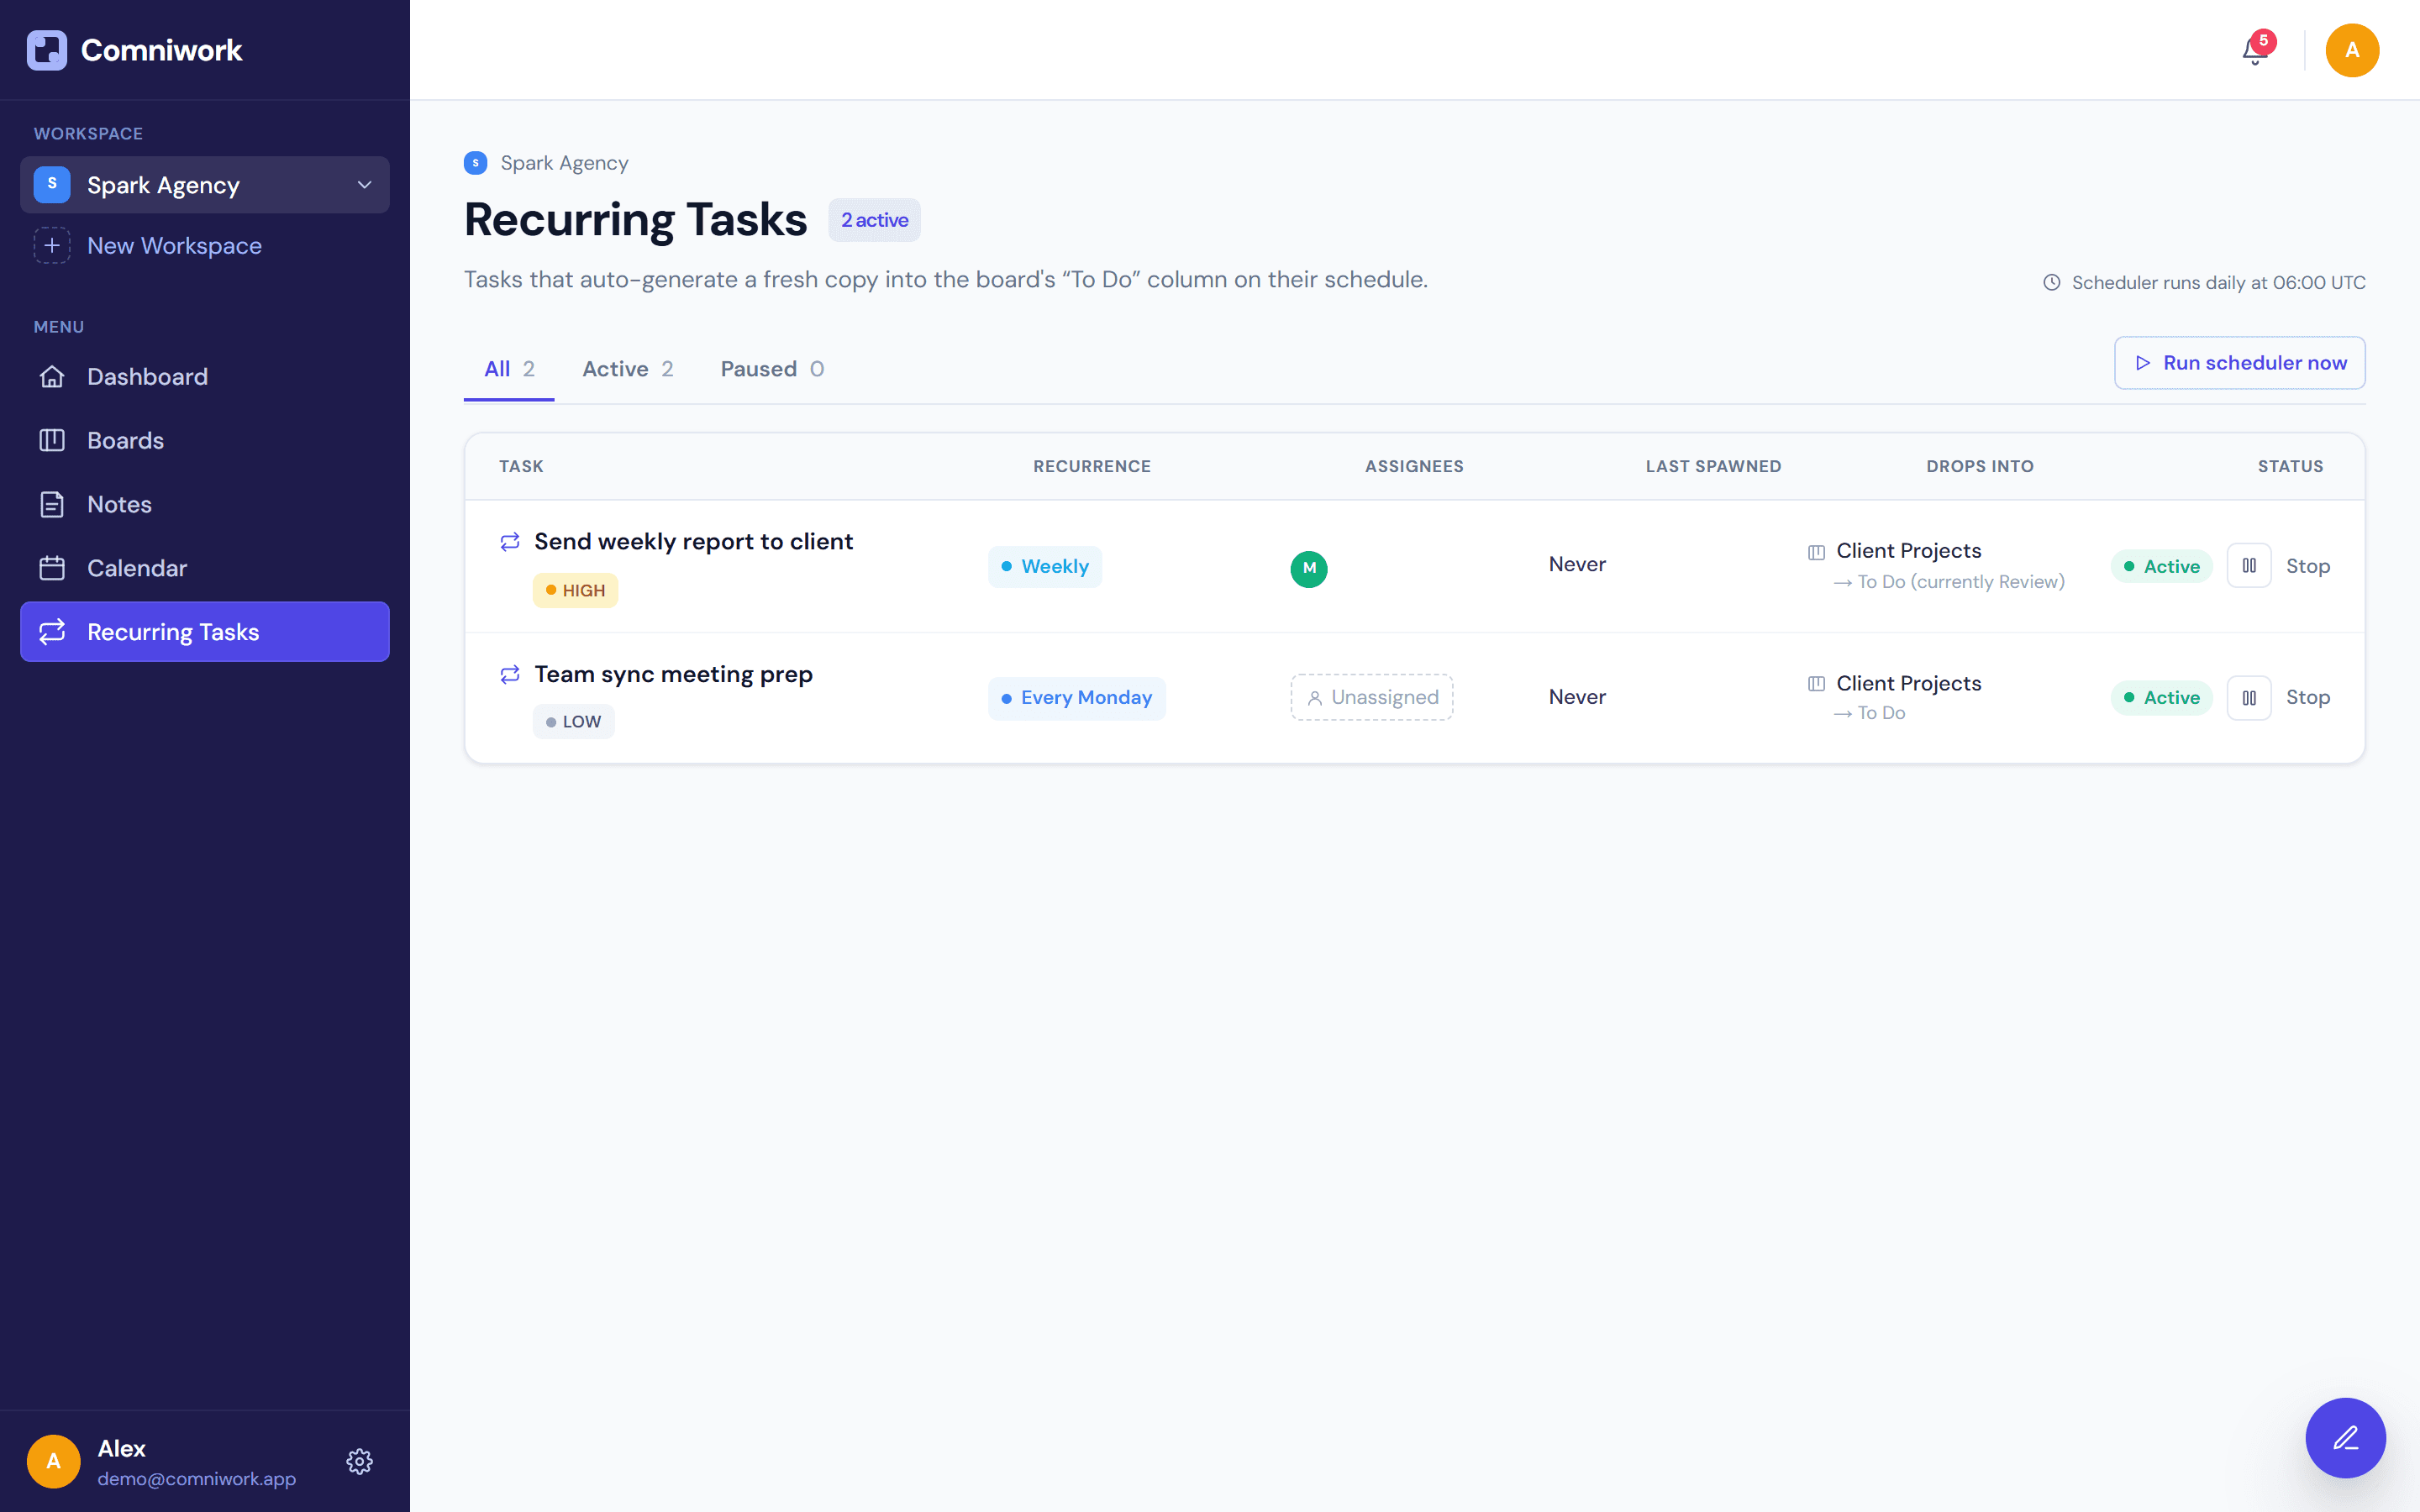Switch to the All tab
2420x1512 pixels.
point(509,369)
